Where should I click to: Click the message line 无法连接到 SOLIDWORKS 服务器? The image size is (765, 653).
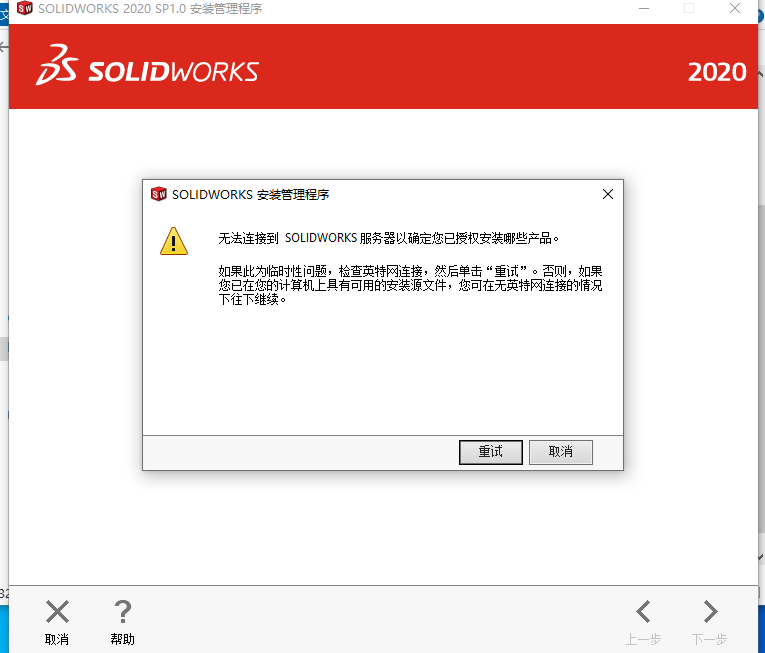click(388, 238)
